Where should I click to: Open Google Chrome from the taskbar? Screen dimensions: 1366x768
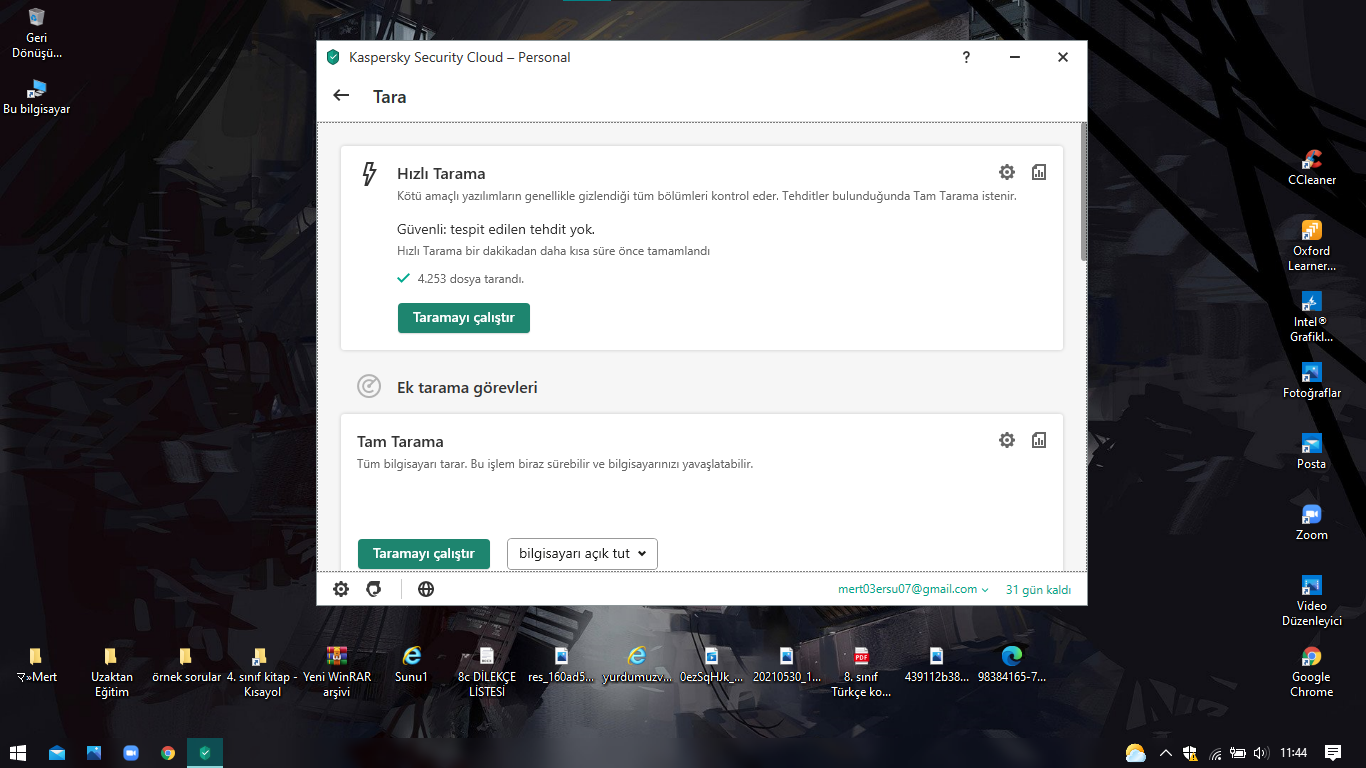coord(168,752)
